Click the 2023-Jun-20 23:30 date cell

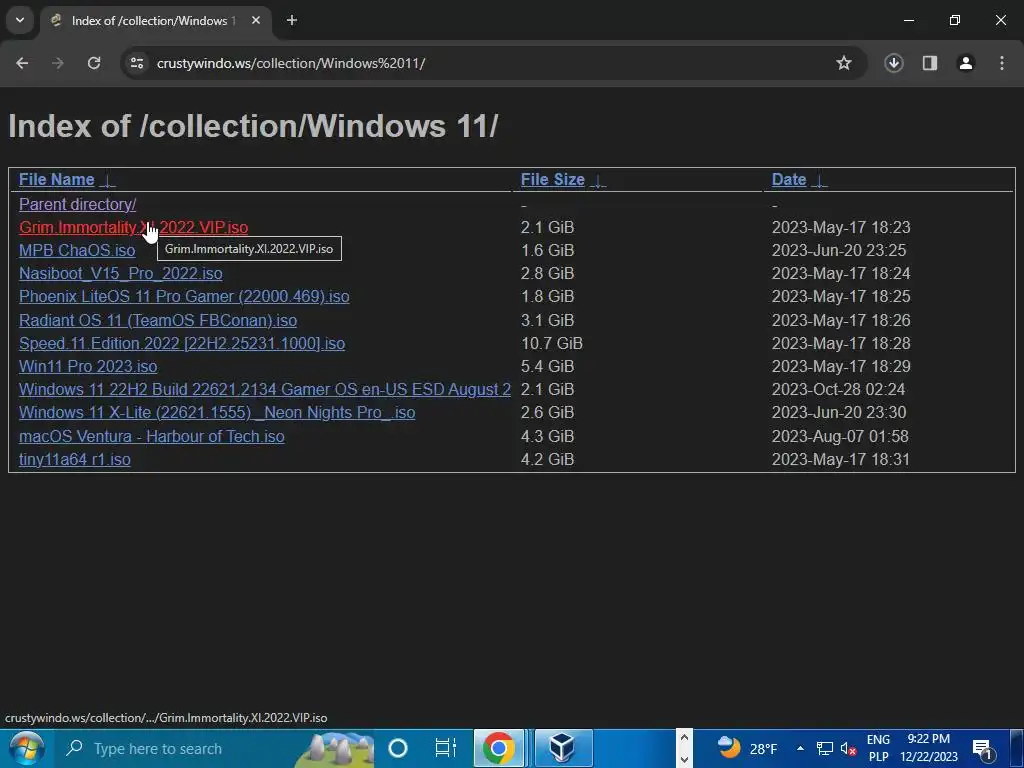(839, 413)
